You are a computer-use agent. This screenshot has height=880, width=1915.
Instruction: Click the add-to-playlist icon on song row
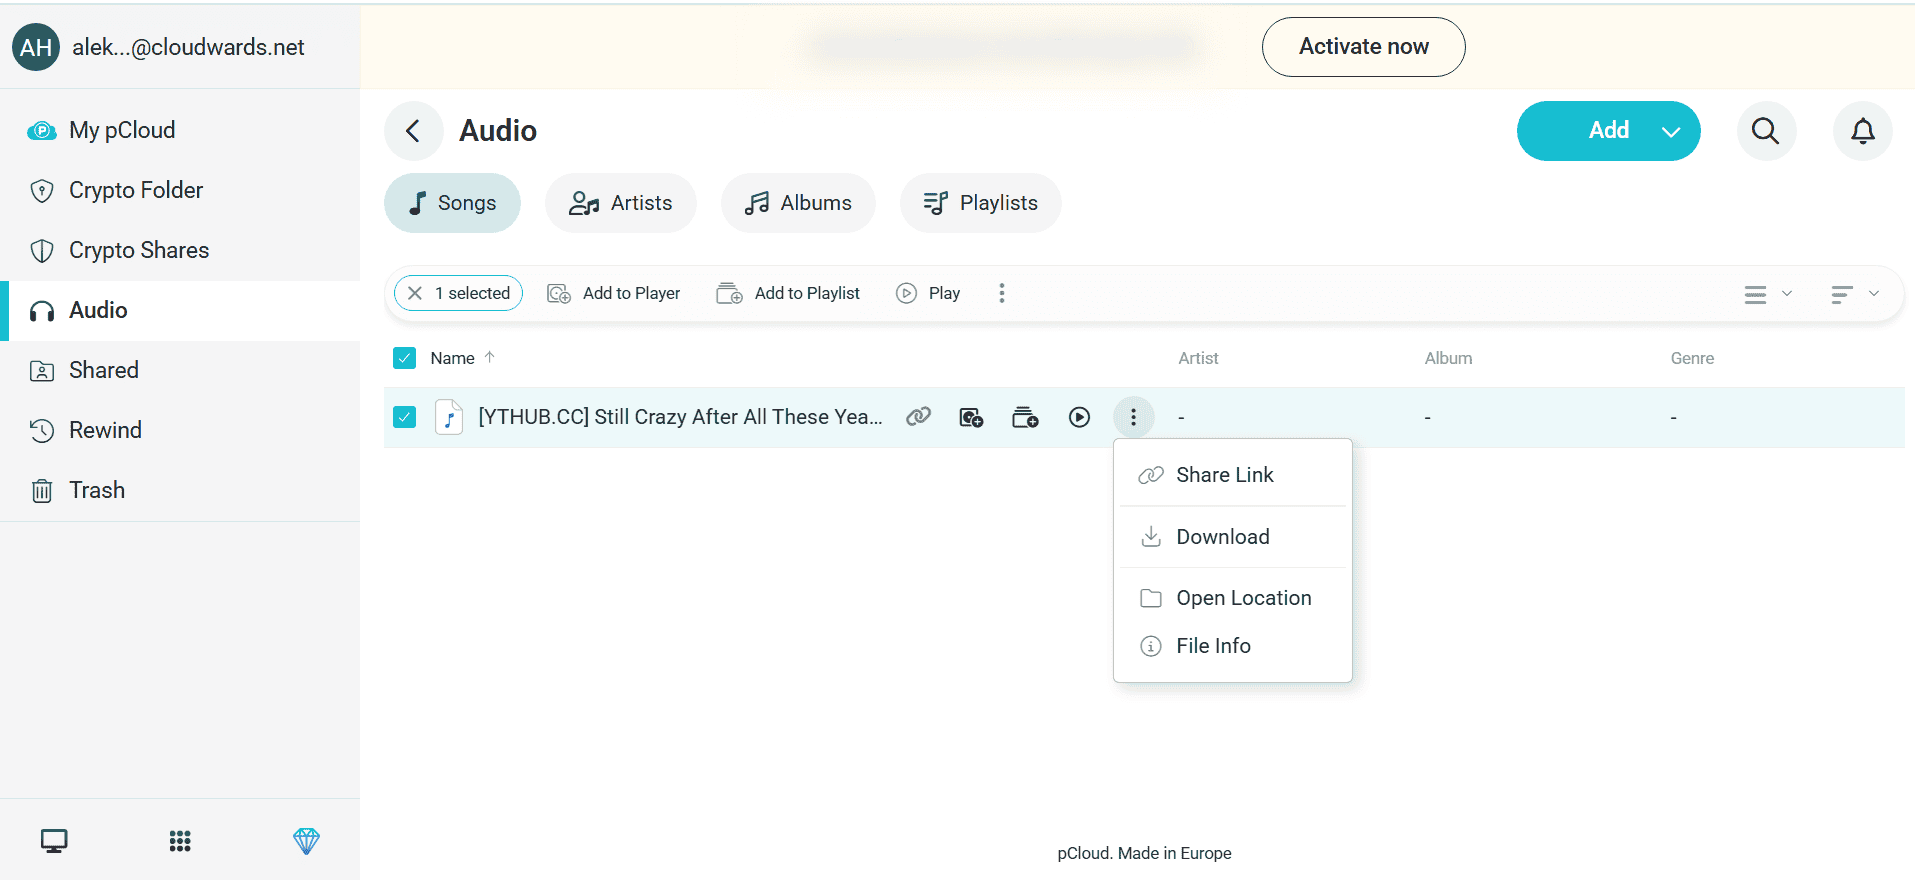pos(1025,417)
